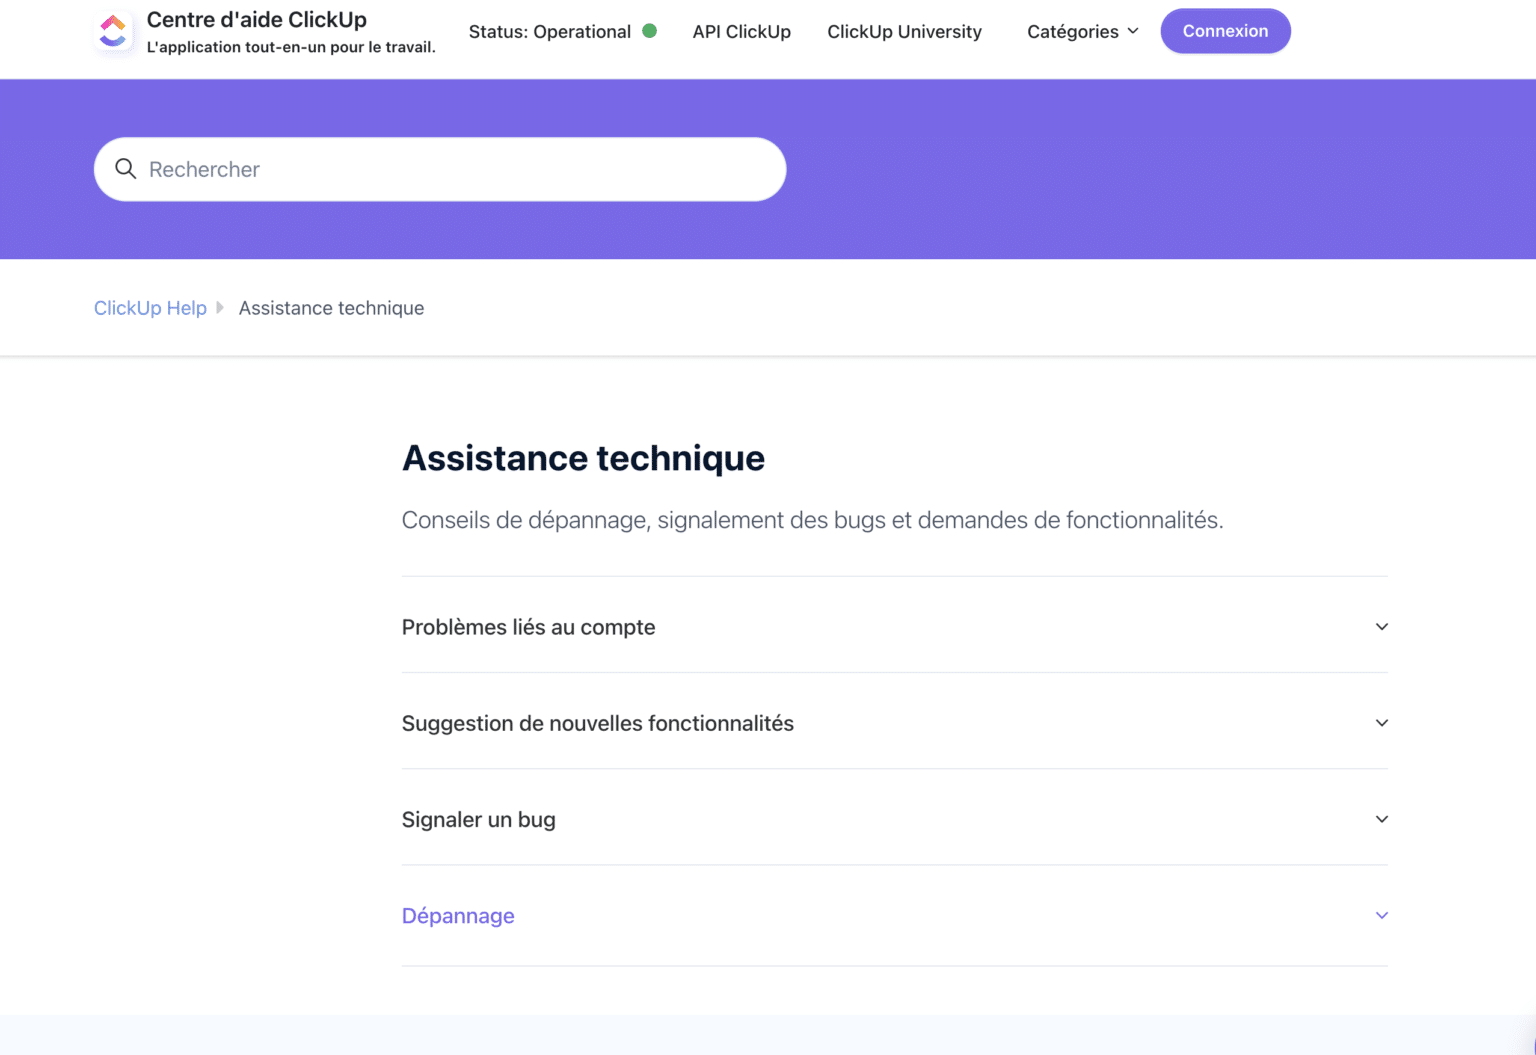Follow the ClickUp Help breadcrumb link
This screenshot has height=1055, width=1536.
(150, 308)
